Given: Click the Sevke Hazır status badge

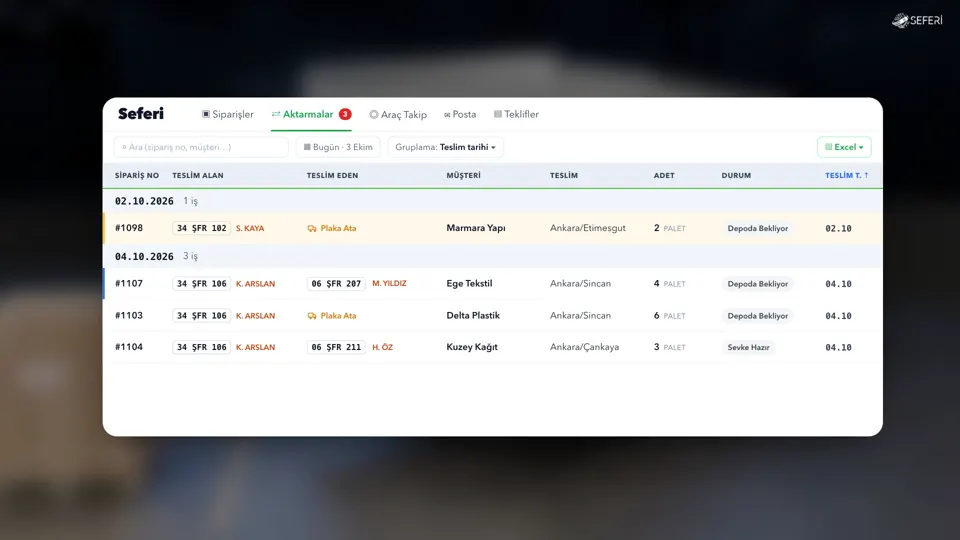Looking at the screenshot, I should tap(748, 347).
